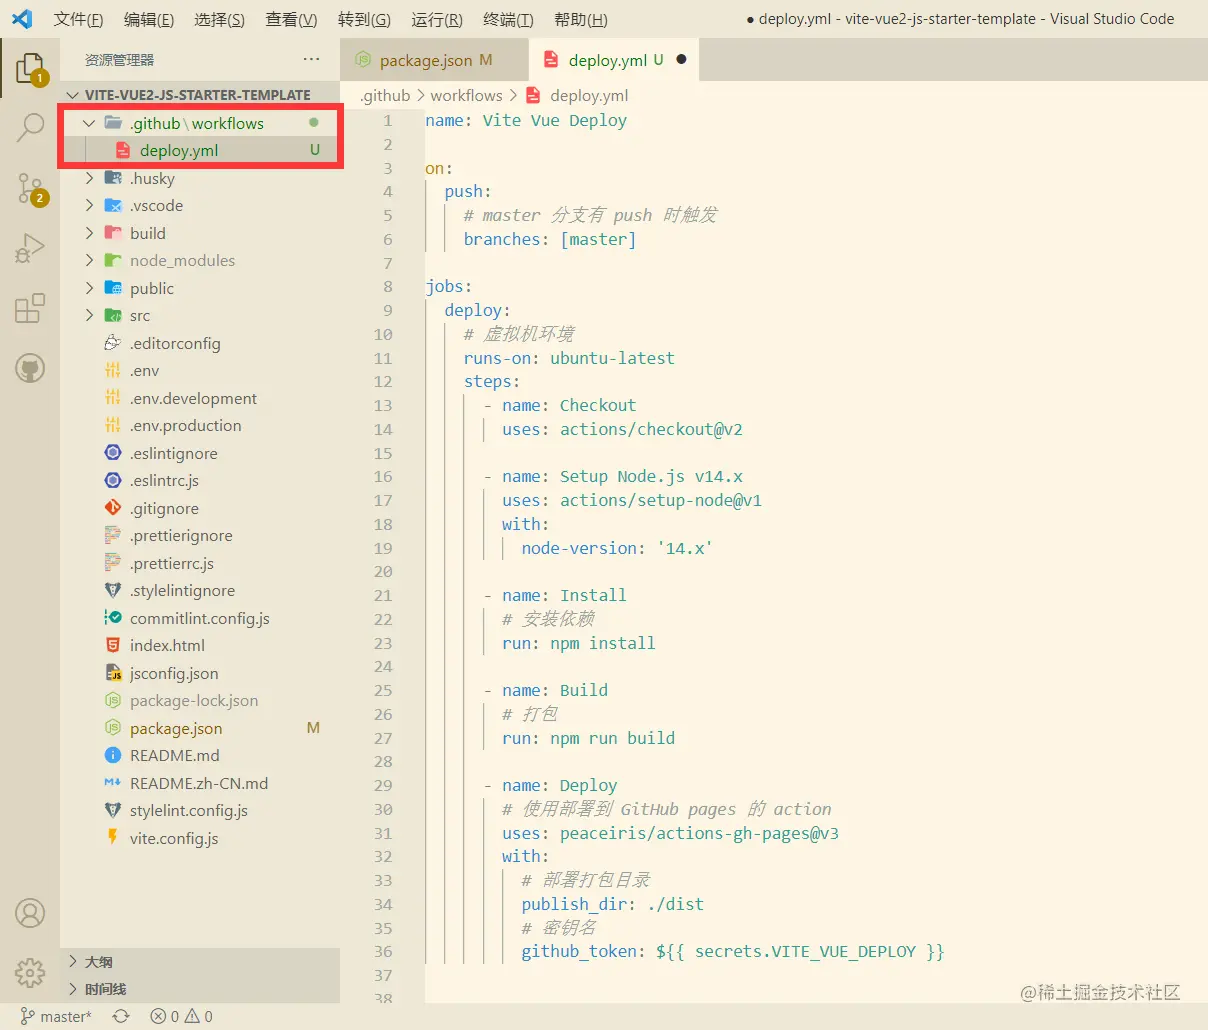
Task: Switch to the deploy.yml tab
Action: click(x=613, y=60)
